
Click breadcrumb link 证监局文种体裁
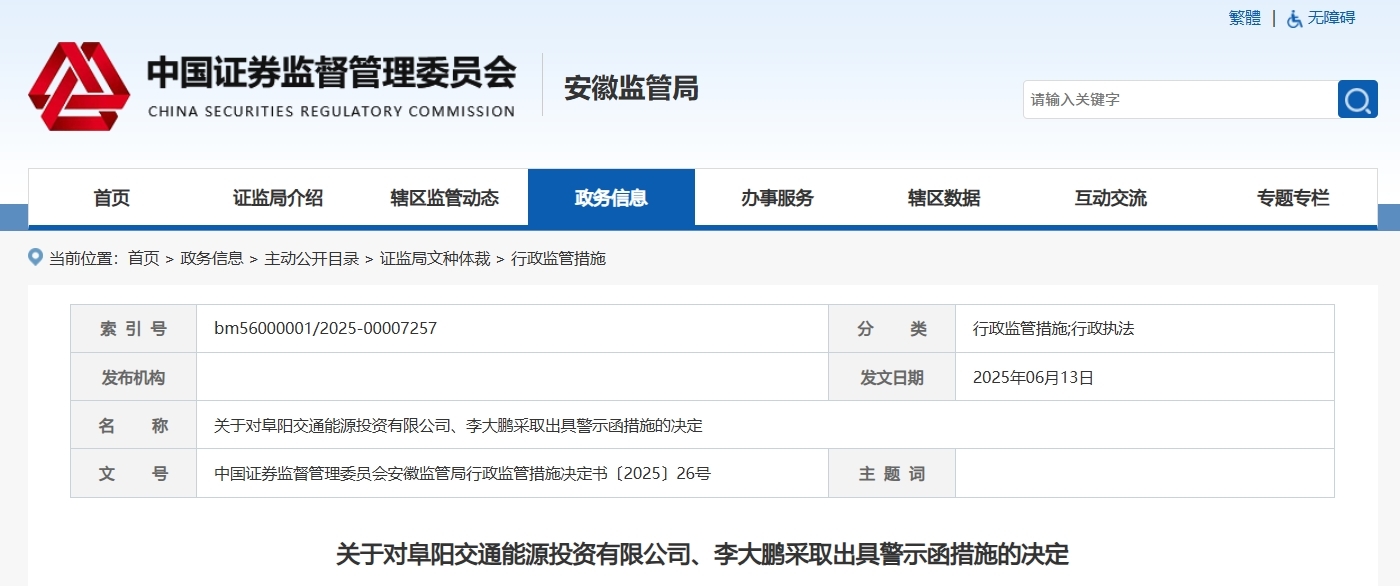435,258
